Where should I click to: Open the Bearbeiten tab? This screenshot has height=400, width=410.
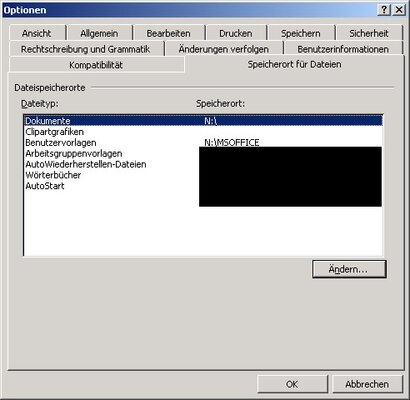click(168, 33)
